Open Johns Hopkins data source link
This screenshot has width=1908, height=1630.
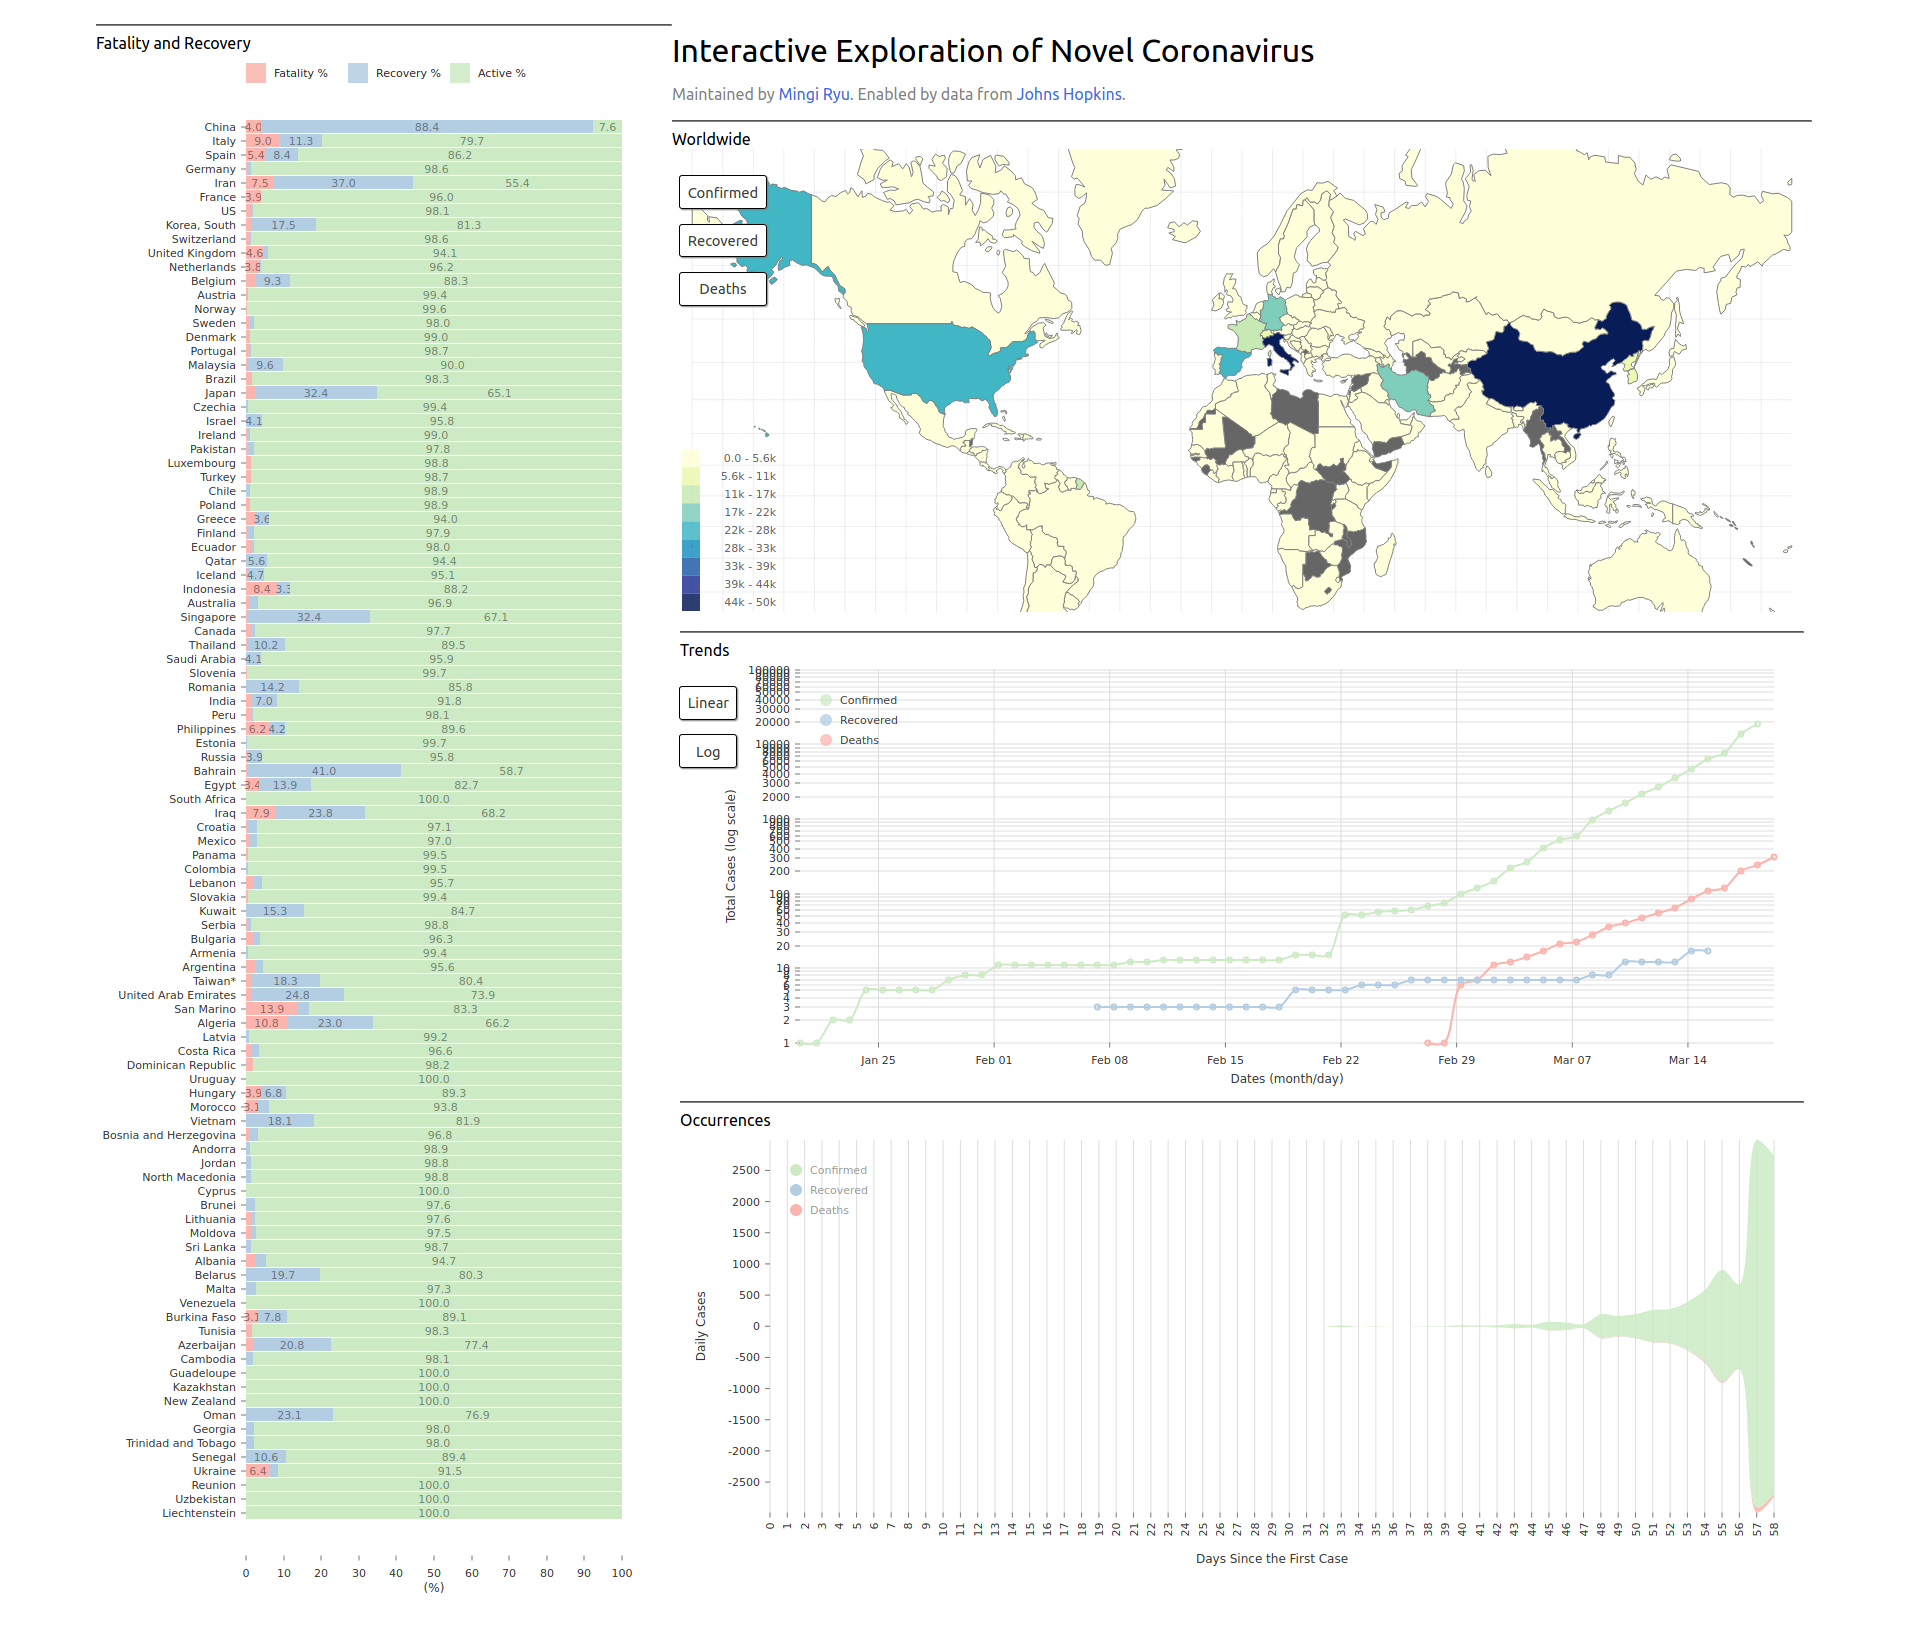[1070, 94]
